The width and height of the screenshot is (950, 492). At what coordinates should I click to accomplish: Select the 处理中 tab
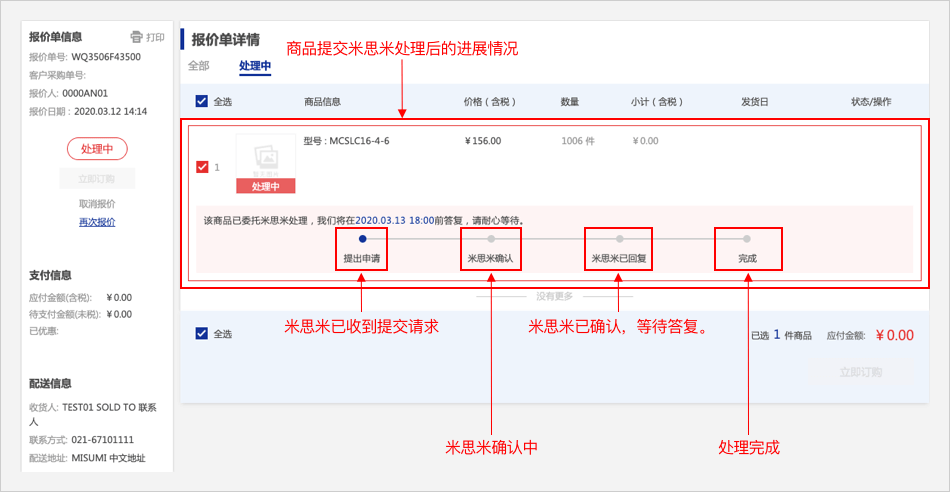click(254, 66)
